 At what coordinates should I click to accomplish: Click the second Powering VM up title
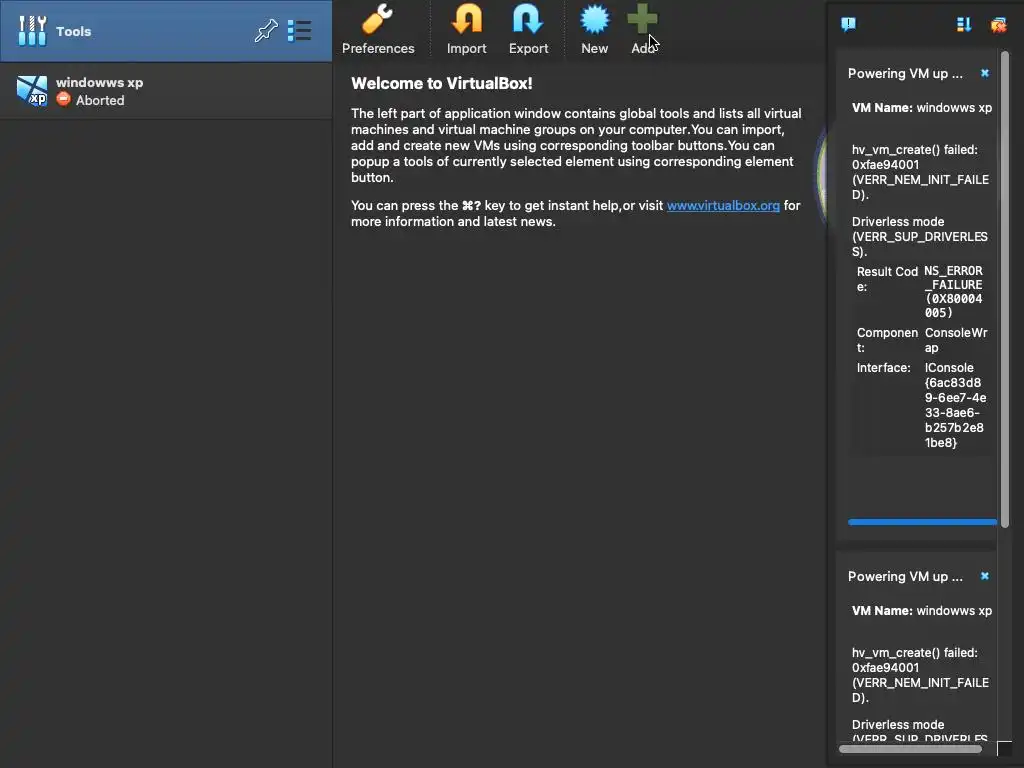coord(905,576)
